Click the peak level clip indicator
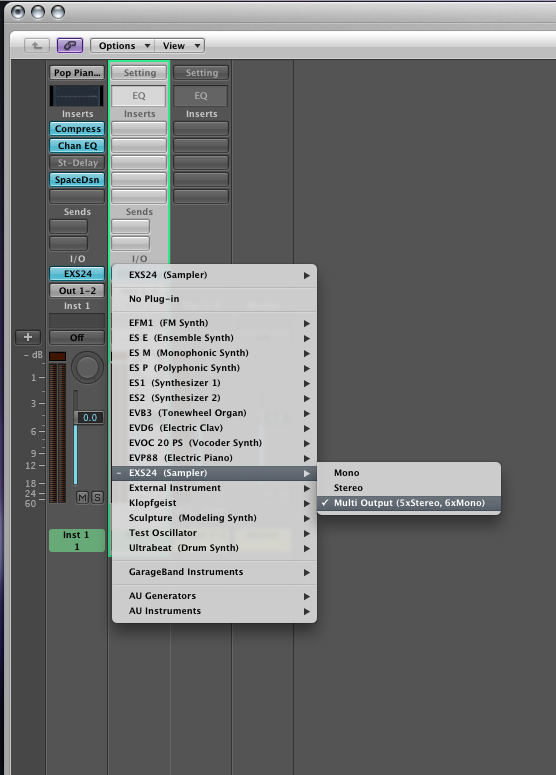The image size is (556, 775). click(57, 356)
